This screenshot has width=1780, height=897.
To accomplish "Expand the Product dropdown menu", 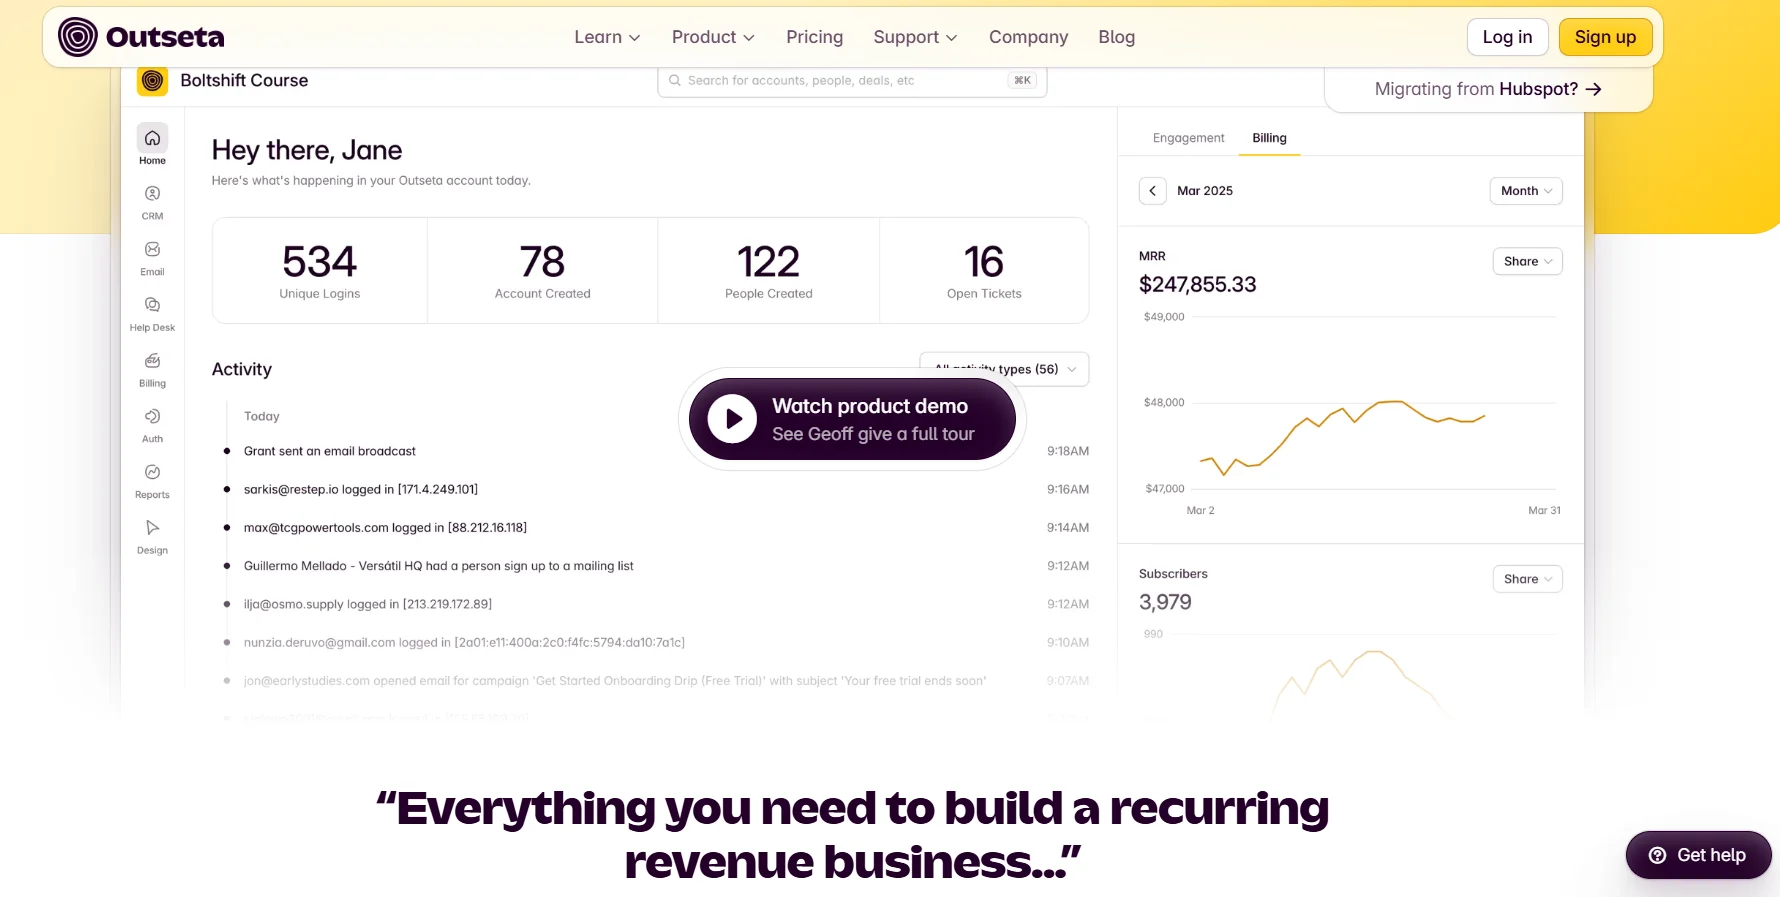I will coord(713,37).
